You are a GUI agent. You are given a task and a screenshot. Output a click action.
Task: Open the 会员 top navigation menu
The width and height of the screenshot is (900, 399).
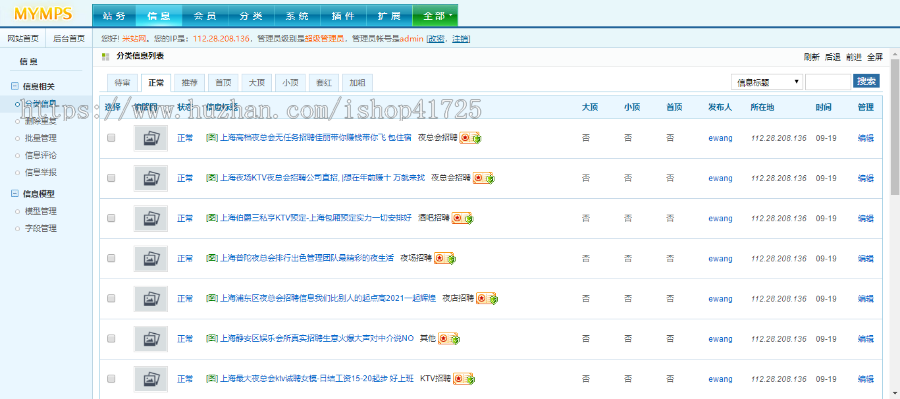205,16
